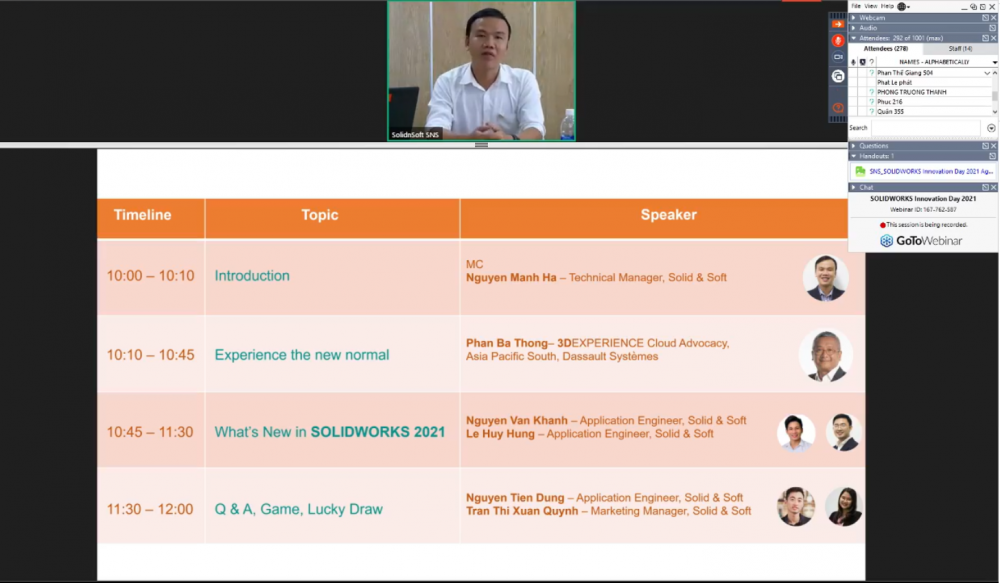
Task: Toggle the webcam sharing button
Action: coord(838,57)
